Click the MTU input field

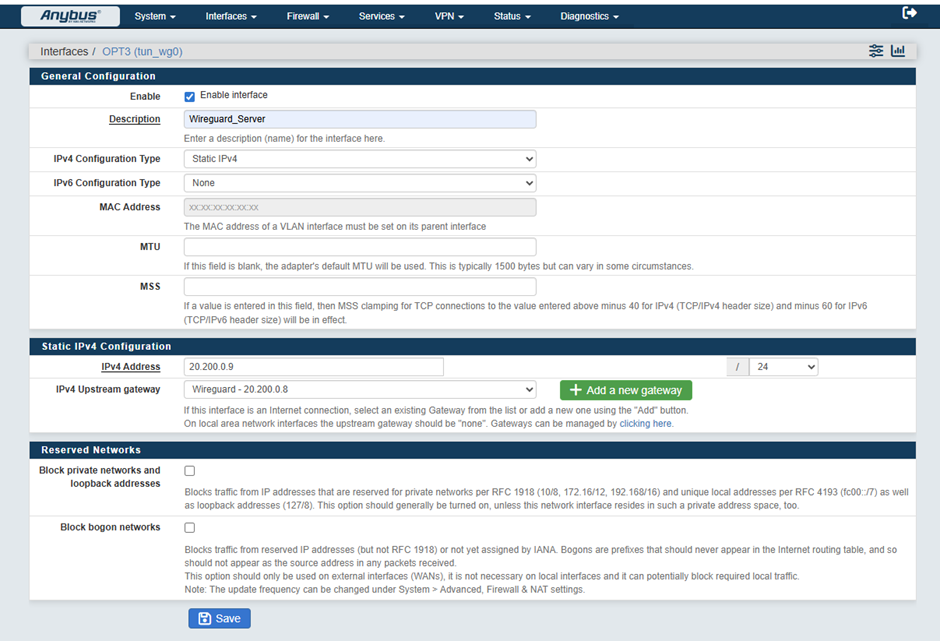360,247
